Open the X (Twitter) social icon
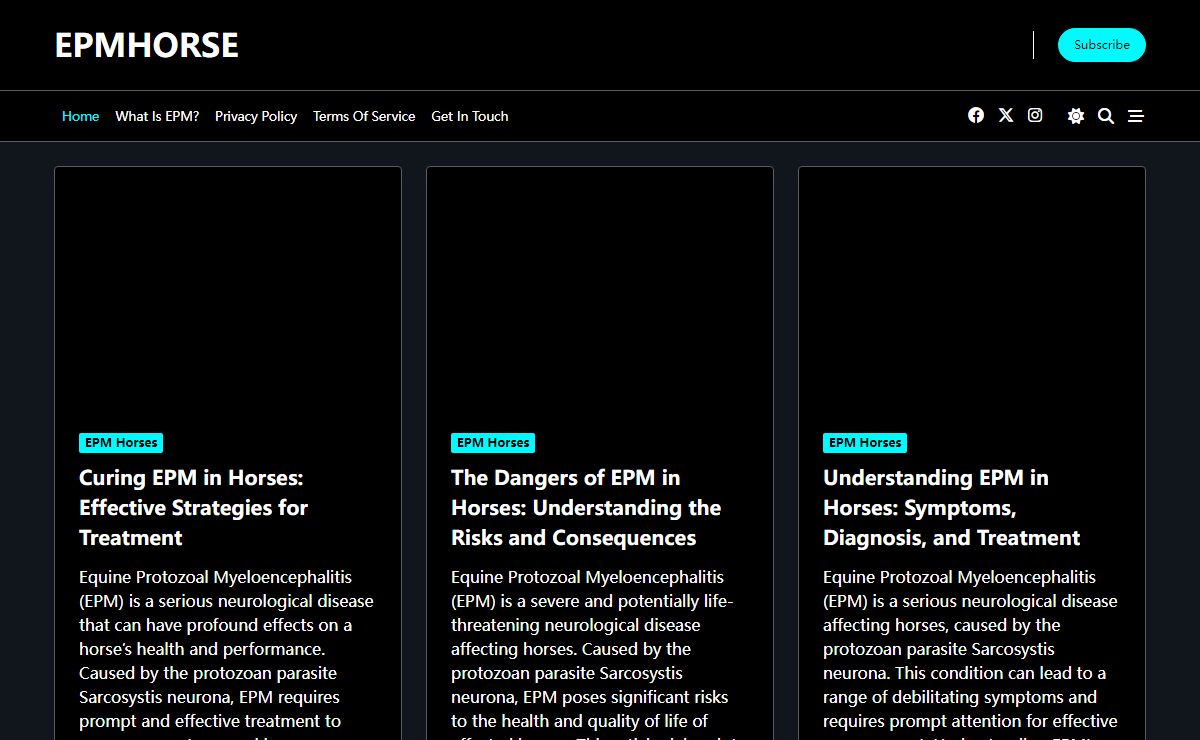 [1006, 115]
